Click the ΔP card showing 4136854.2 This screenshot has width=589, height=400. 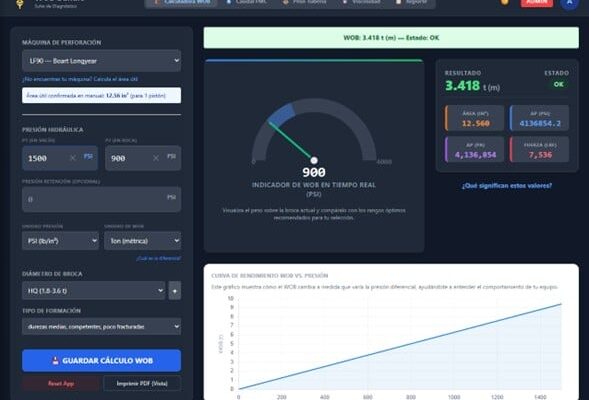pyautogui.click(x=539, y=118)
